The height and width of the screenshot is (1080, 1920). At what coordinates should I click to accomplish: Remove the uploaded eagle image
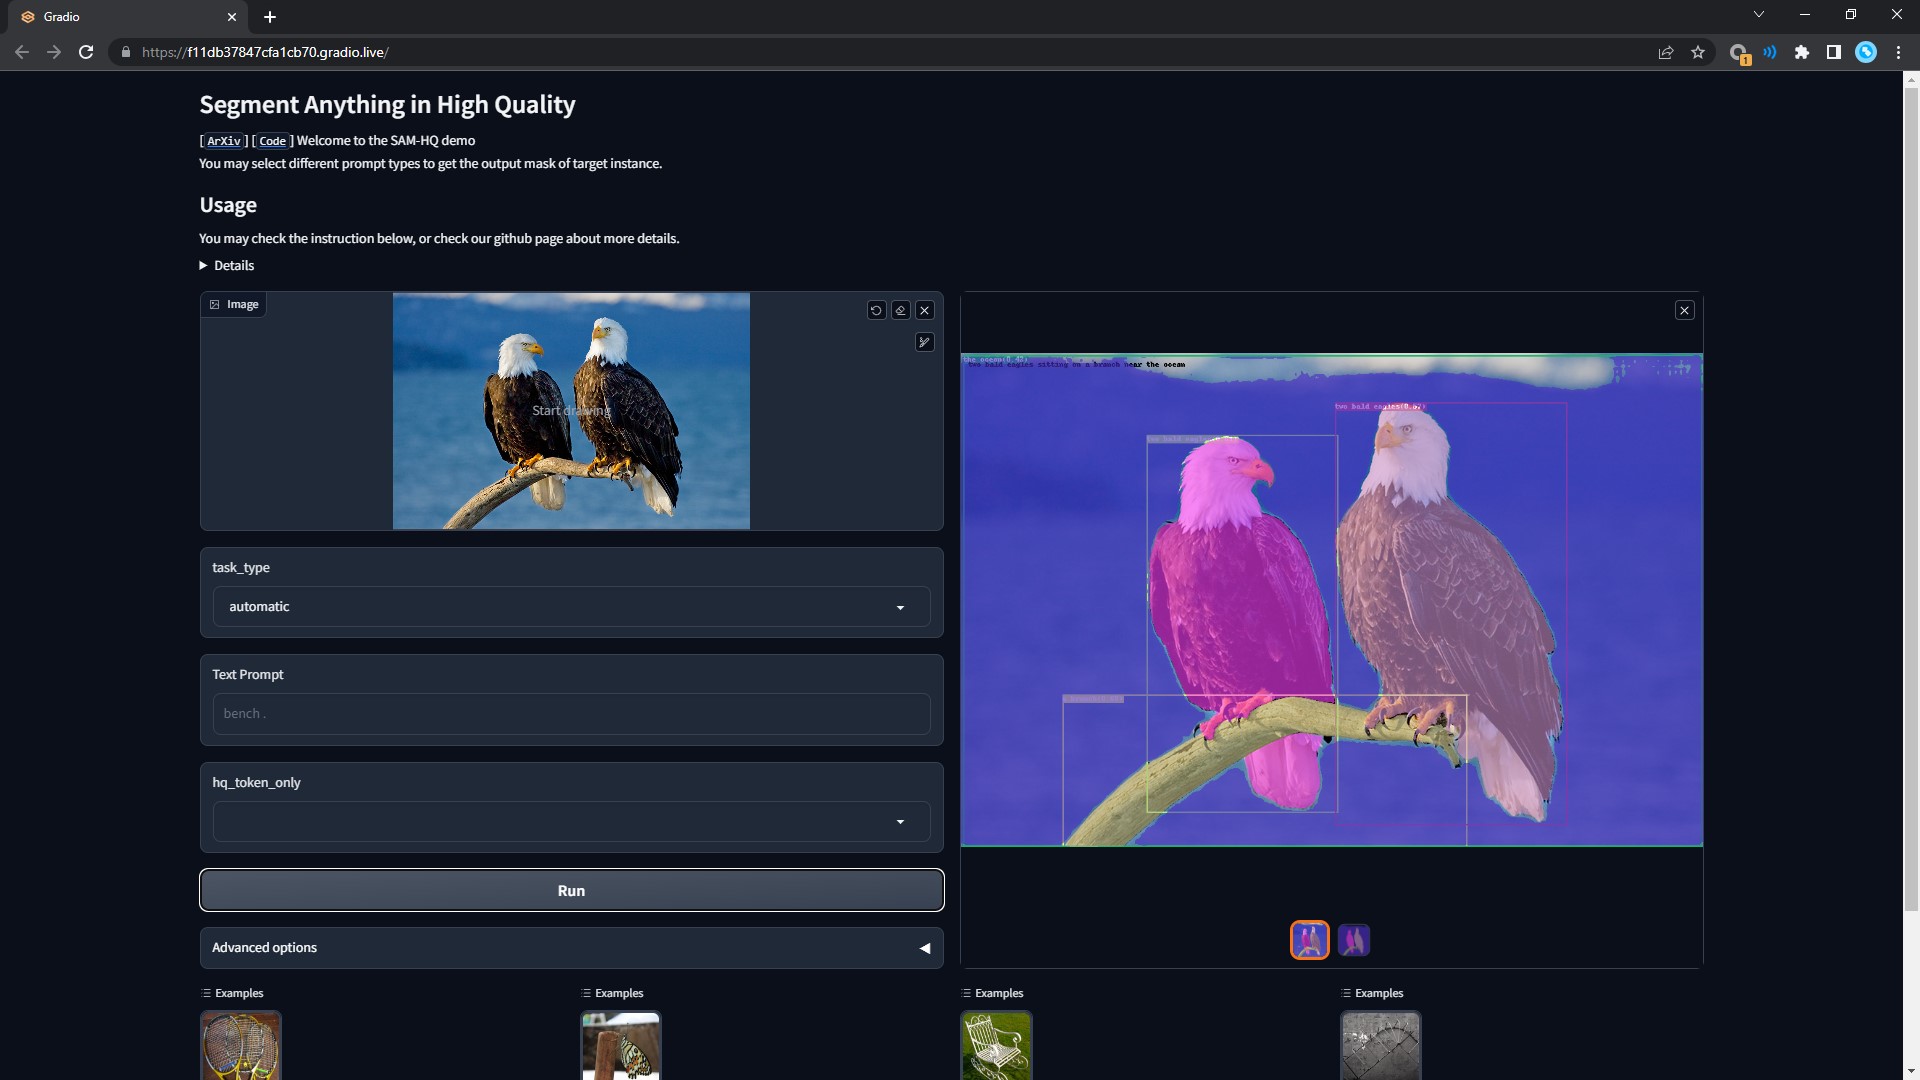925,311
